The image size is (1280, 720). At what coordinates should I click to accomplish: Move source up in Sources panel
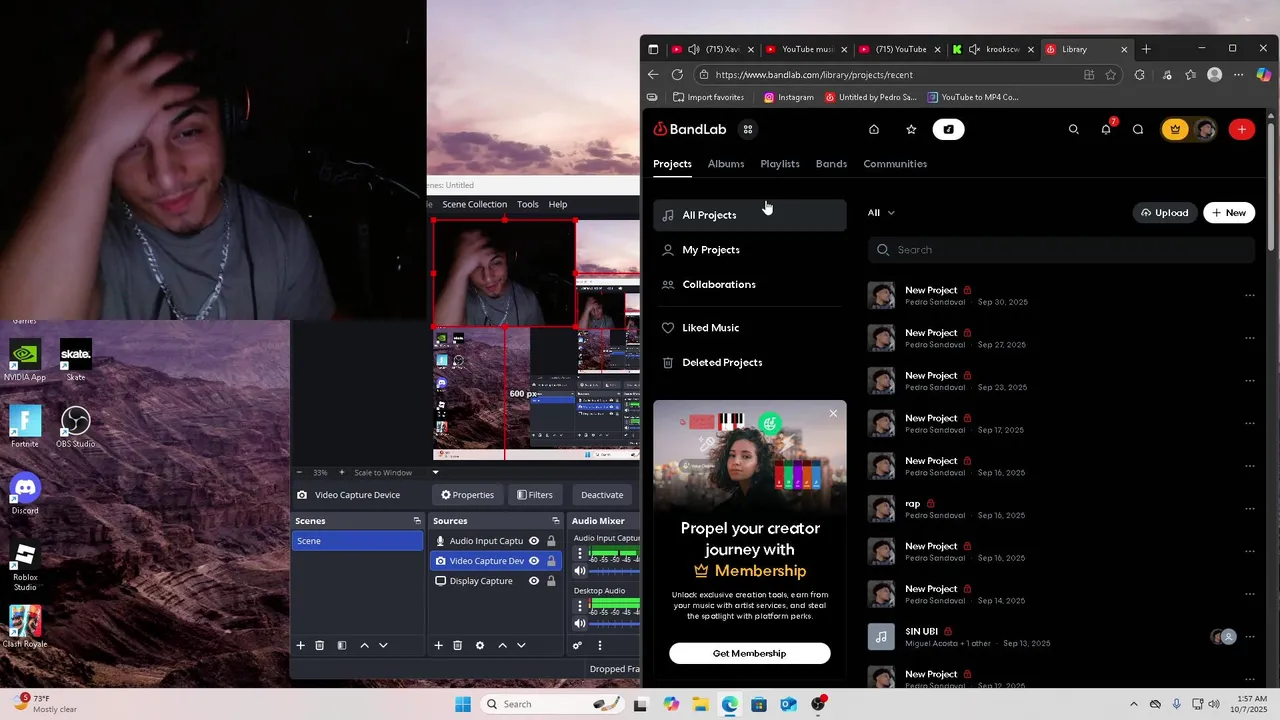[502, 645]
